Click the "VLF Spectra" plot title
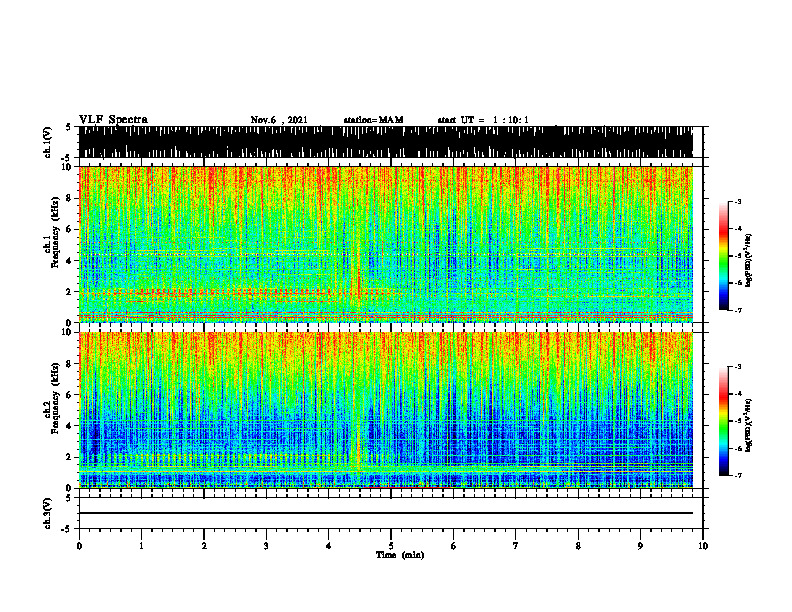Screen dimensions: 792x612 point(113,119)
